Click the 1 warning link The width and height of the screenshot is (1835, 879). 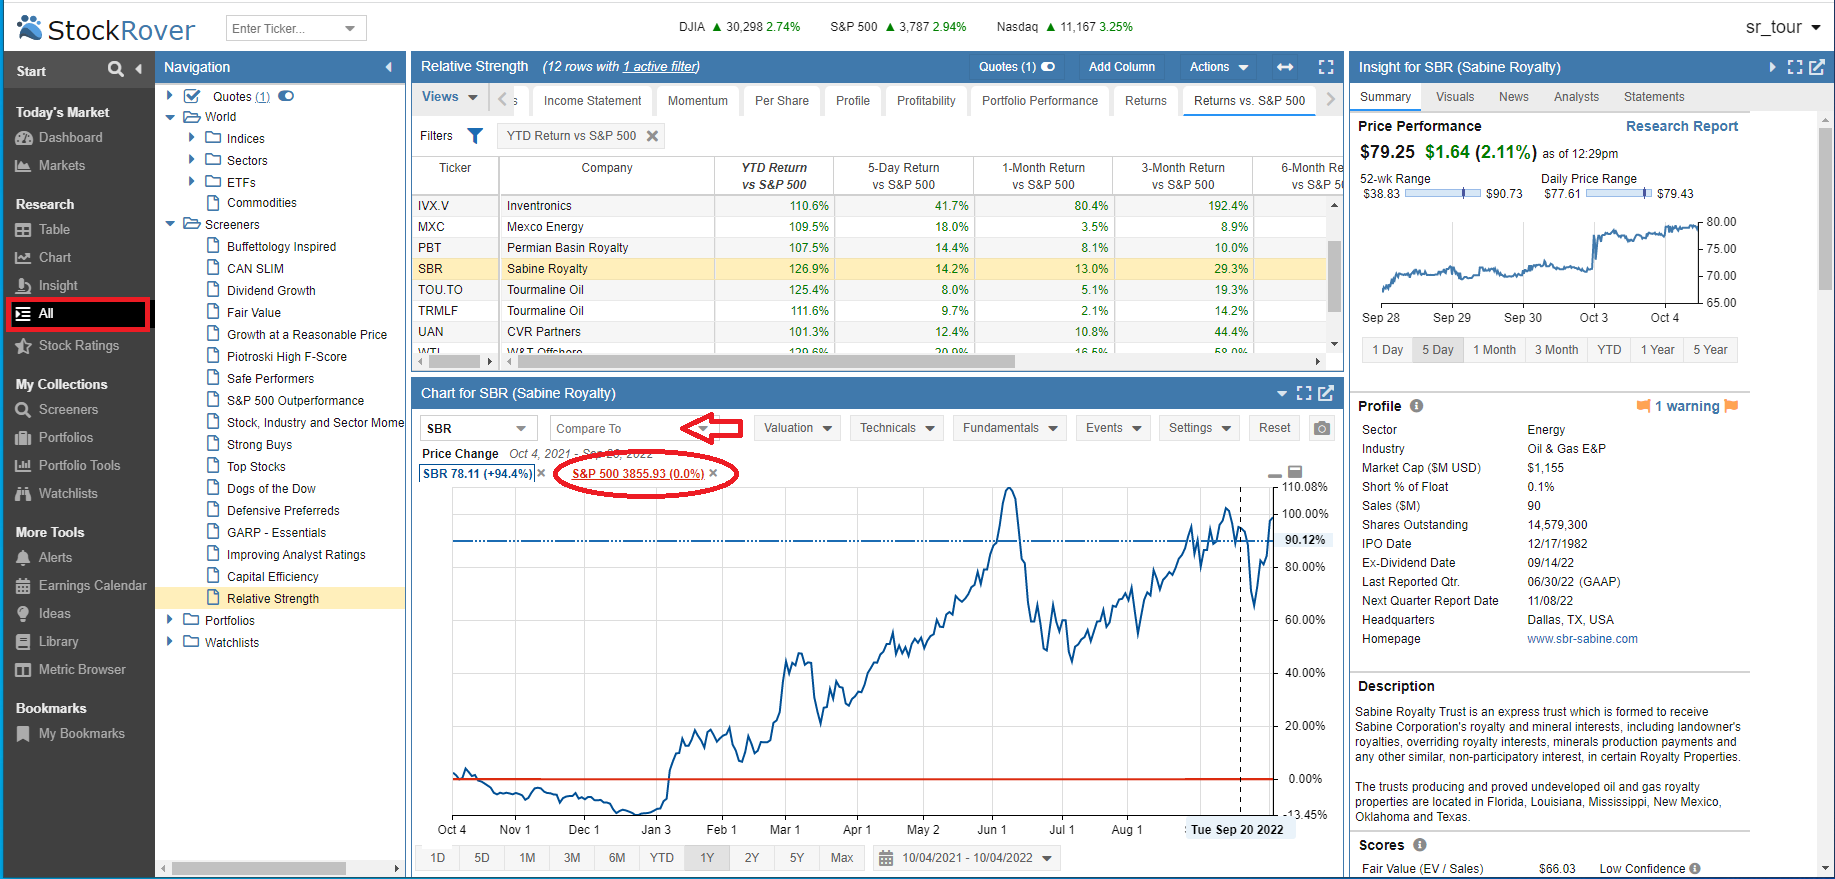pos(1687,406)
